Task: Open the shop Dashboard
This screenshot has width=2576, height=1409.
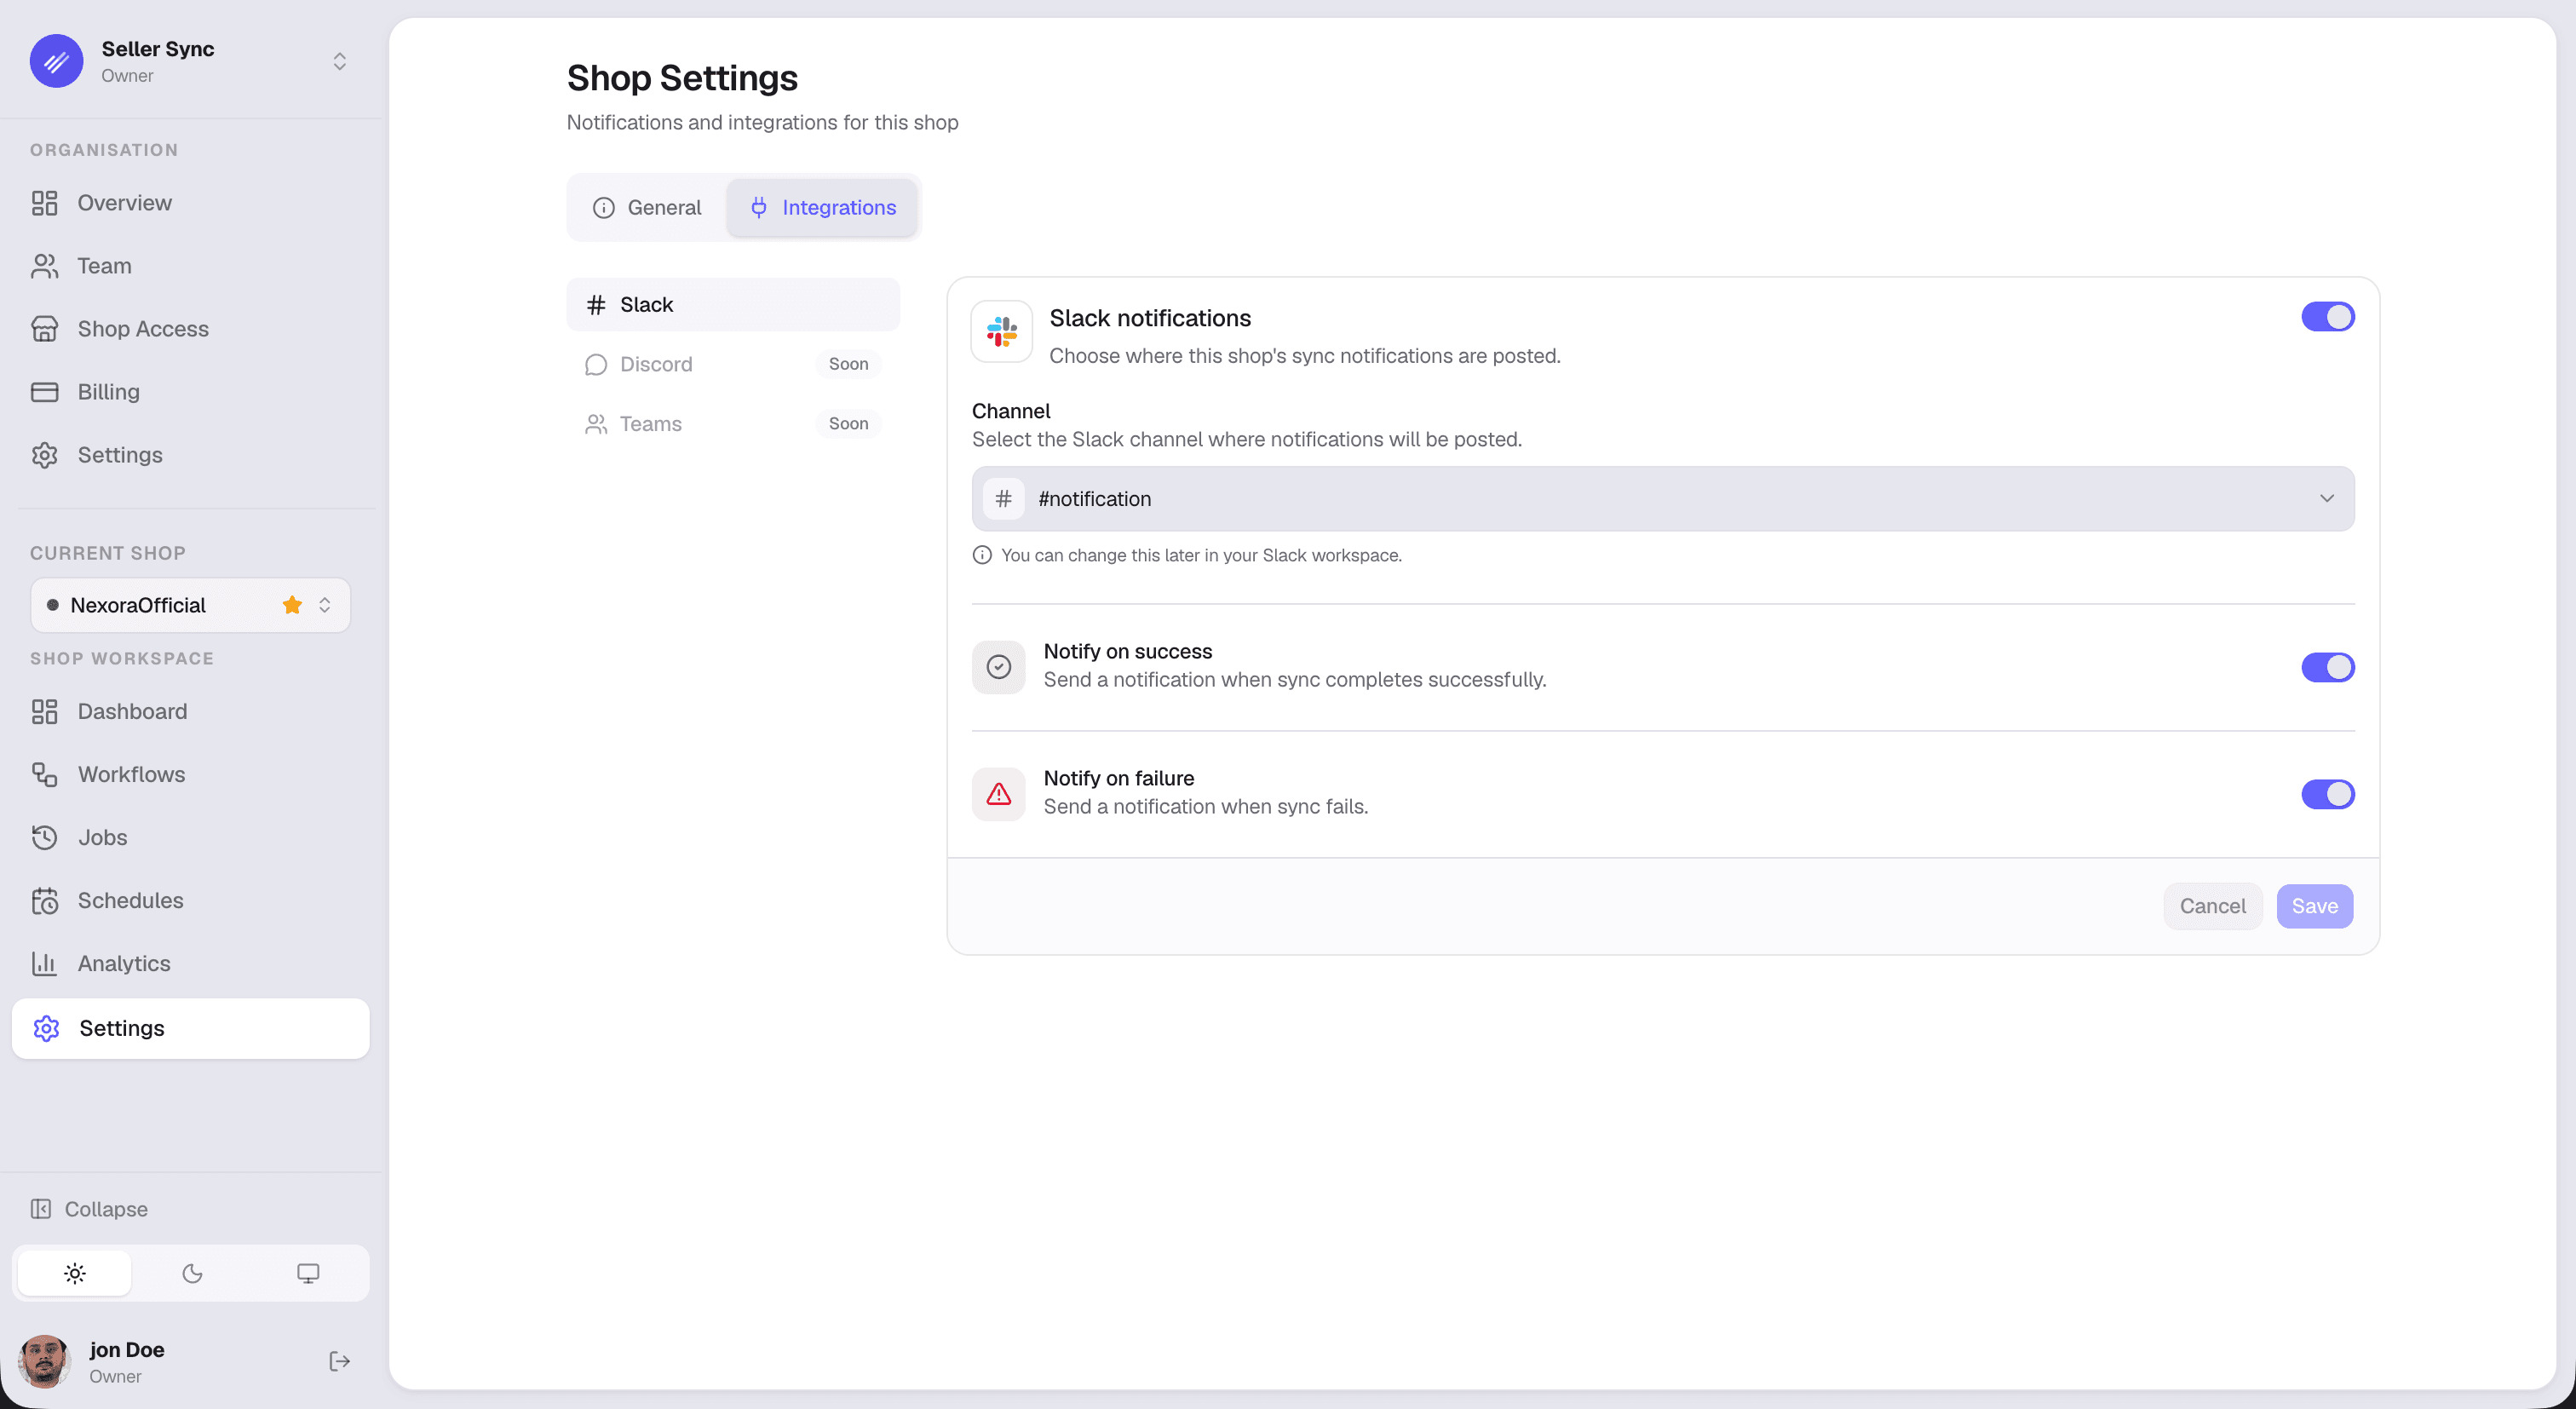Action: click(x=190, y=712)
